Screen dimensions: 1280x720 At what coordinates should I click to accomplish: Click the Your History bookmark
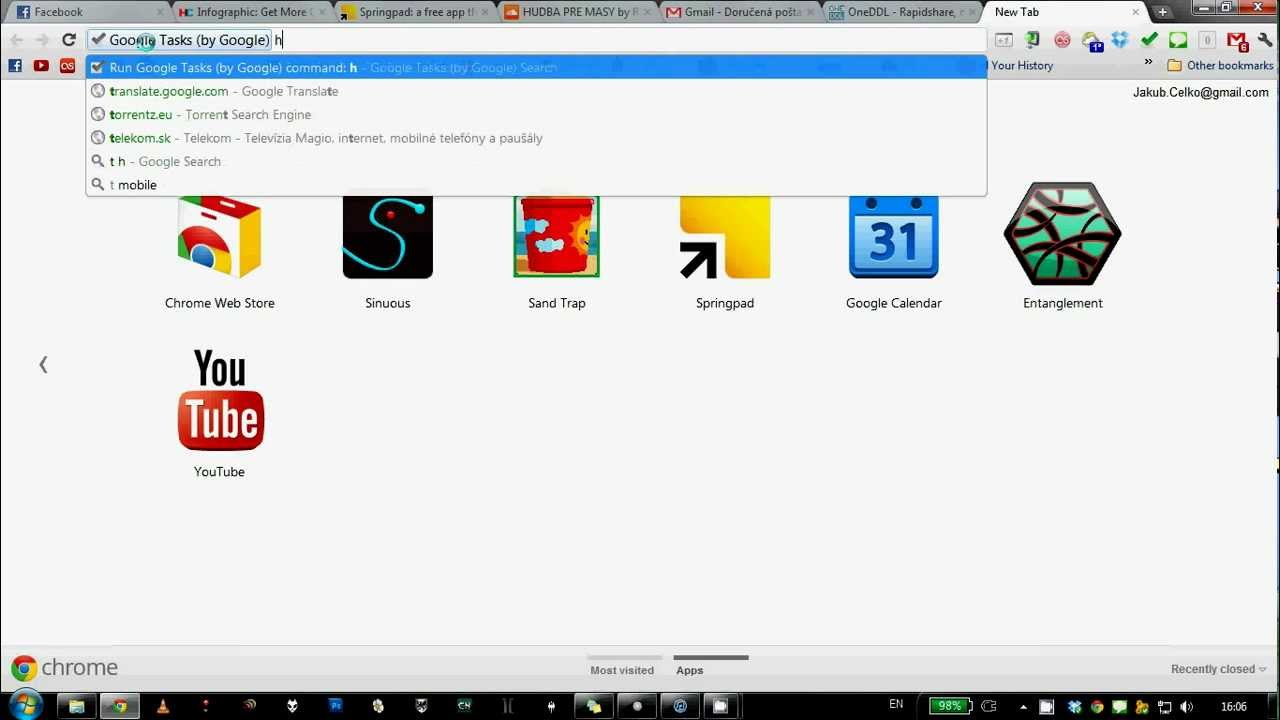click(1022, 66)
